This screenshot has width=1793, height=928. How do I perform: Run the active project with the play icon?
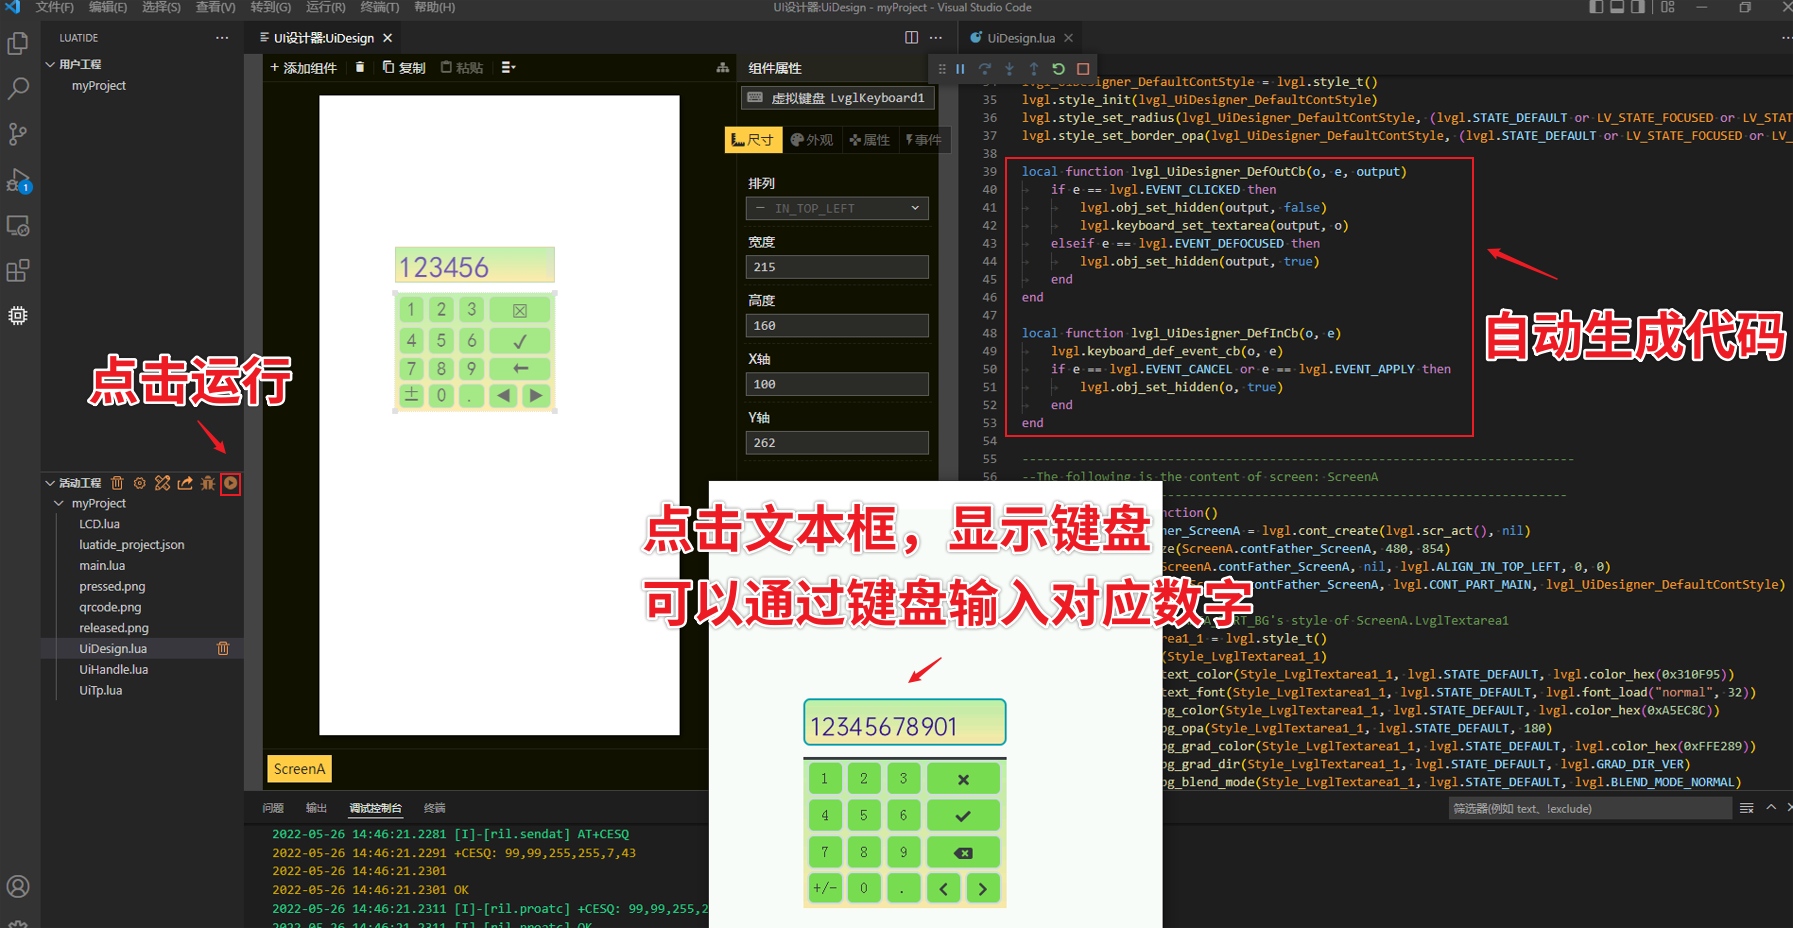pyautogui.click(x=231, y=483)
